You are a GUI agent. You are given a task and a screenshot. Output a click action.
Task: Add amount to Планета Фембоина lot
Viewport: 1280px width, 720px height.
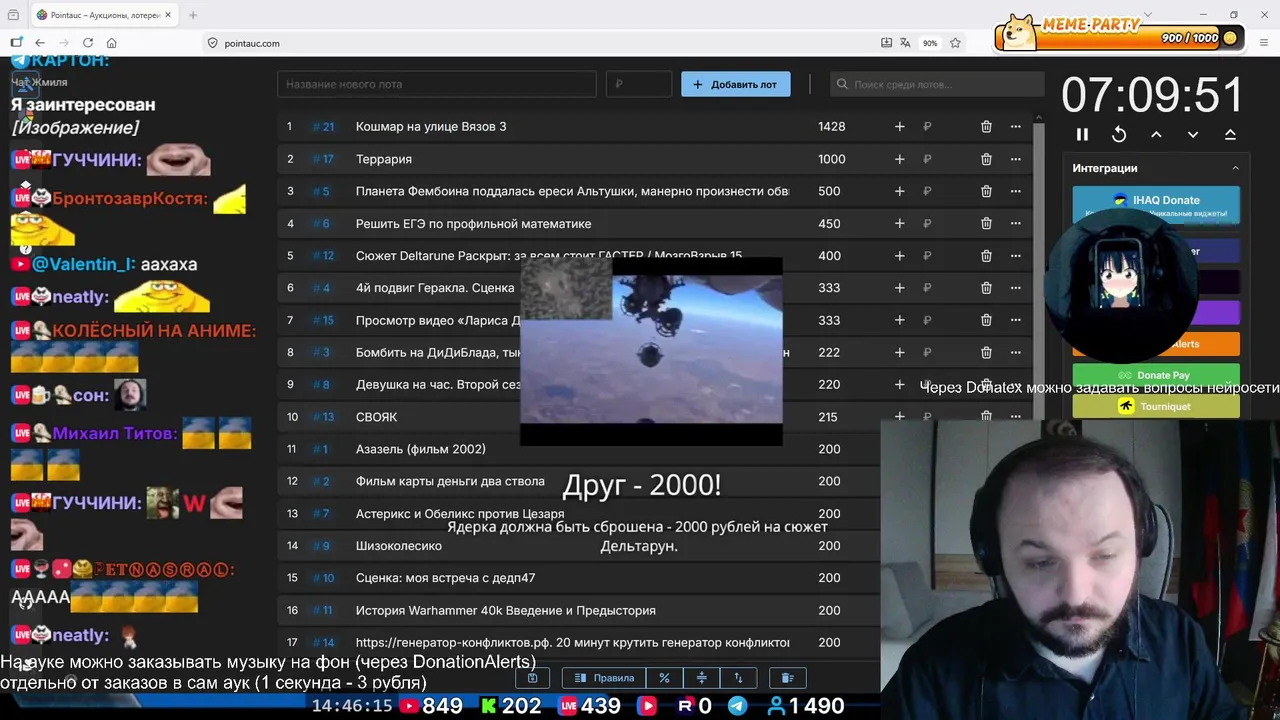click(899, 191)
